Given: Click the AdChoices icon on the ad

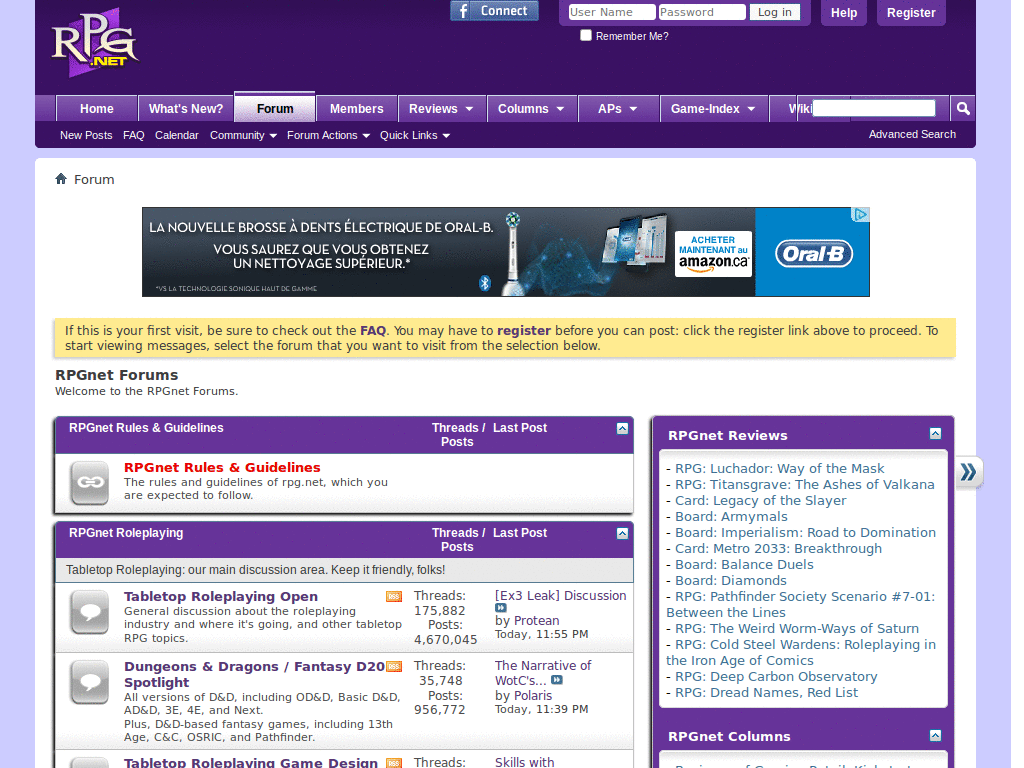Looking at the screenshot, I should [x=861, y=214].
